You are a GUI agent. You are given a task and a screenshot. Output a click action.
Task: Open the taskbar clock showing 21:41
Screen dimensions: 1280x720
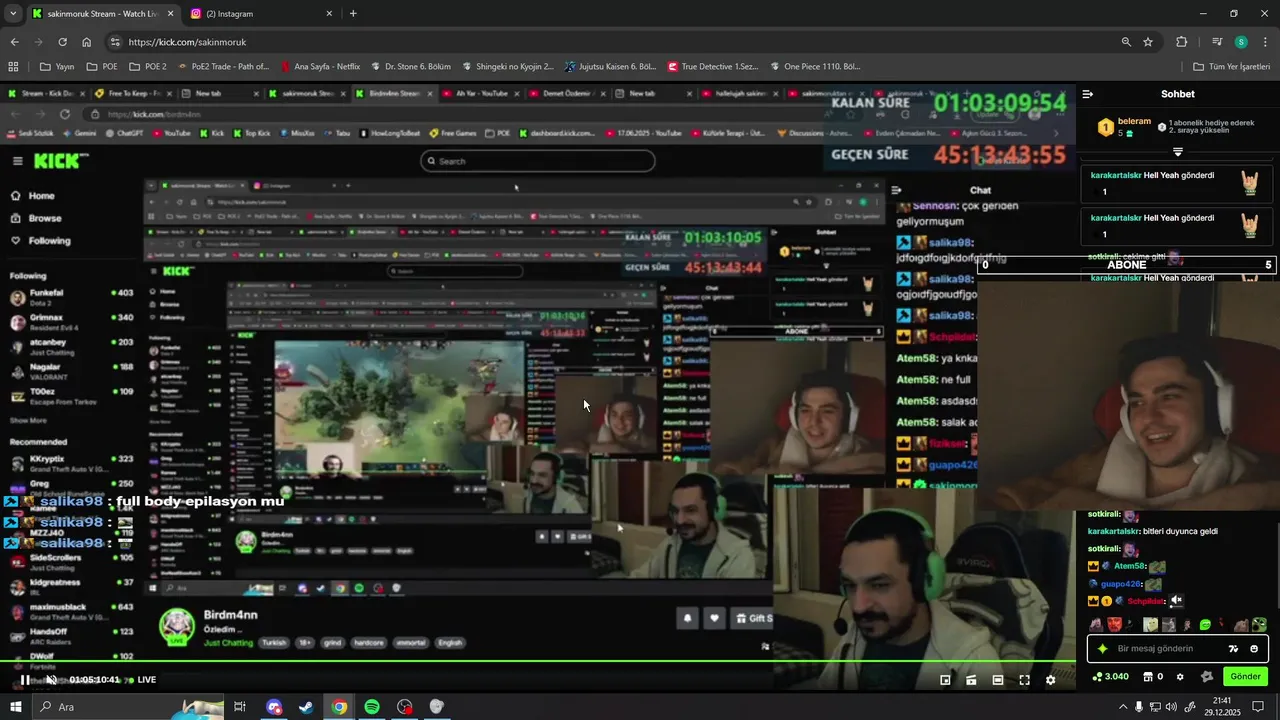1222,707
